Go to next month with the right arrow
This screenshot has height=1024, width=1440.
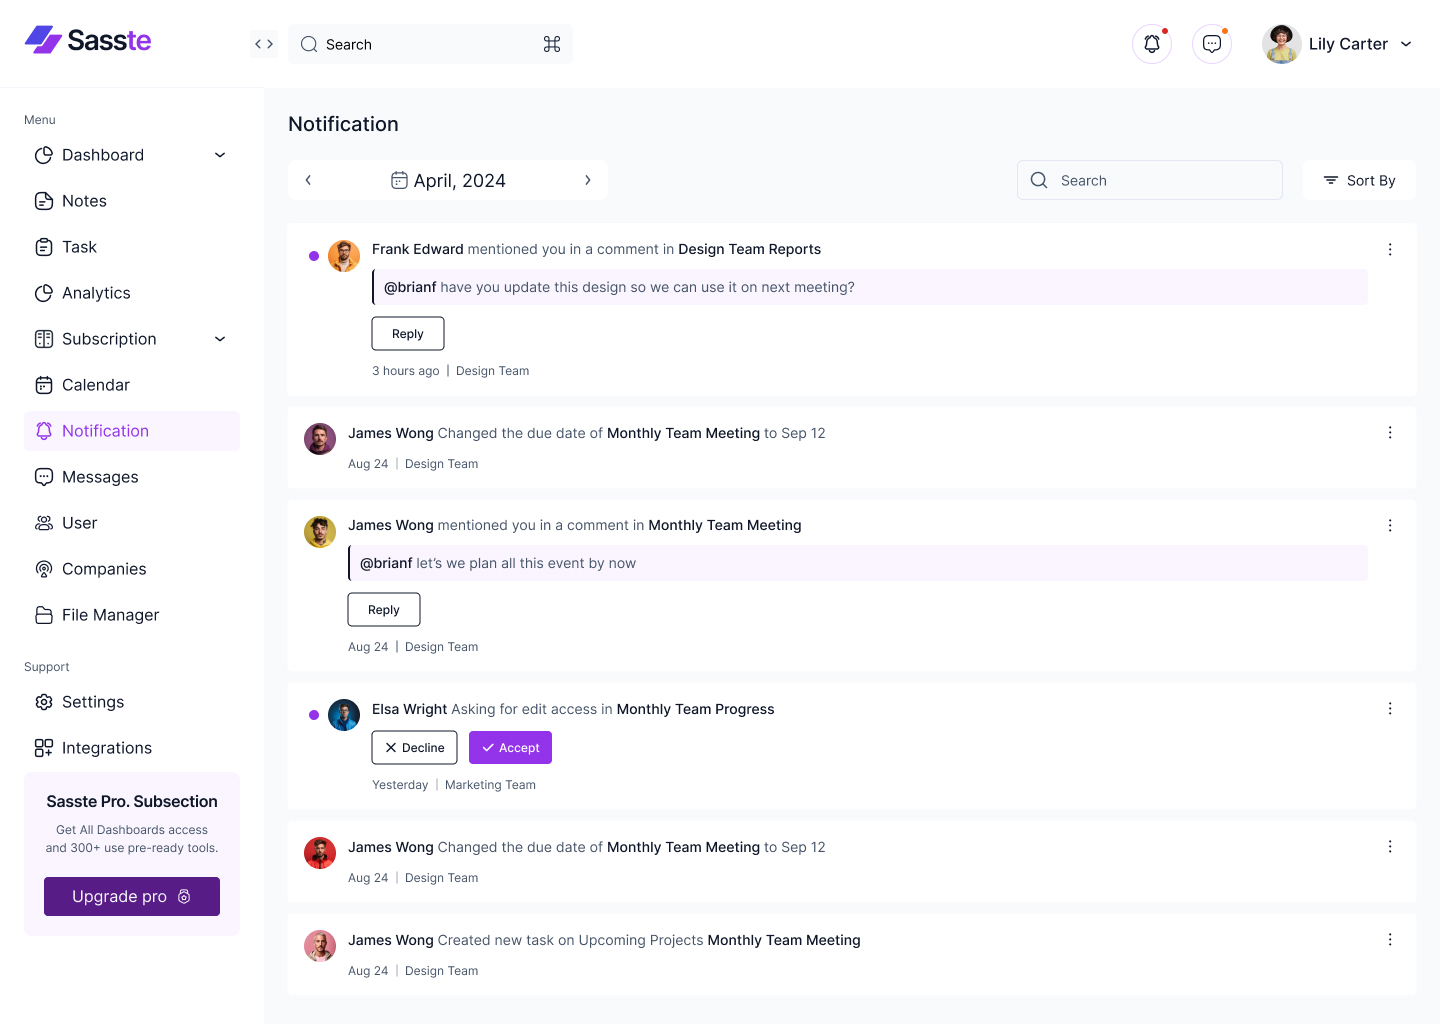[588, 180]
